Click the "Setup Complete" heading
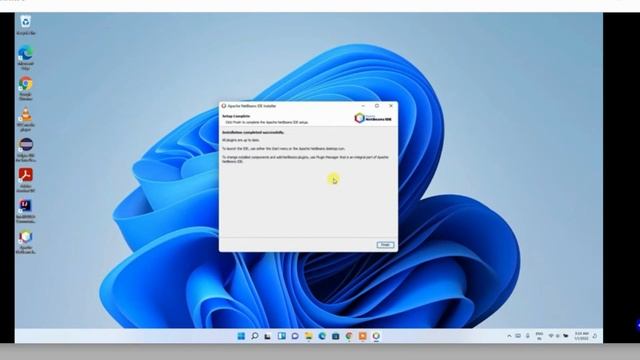Image resolution: width=640 pixels, height=360 pixels. [x=236, y=116]
